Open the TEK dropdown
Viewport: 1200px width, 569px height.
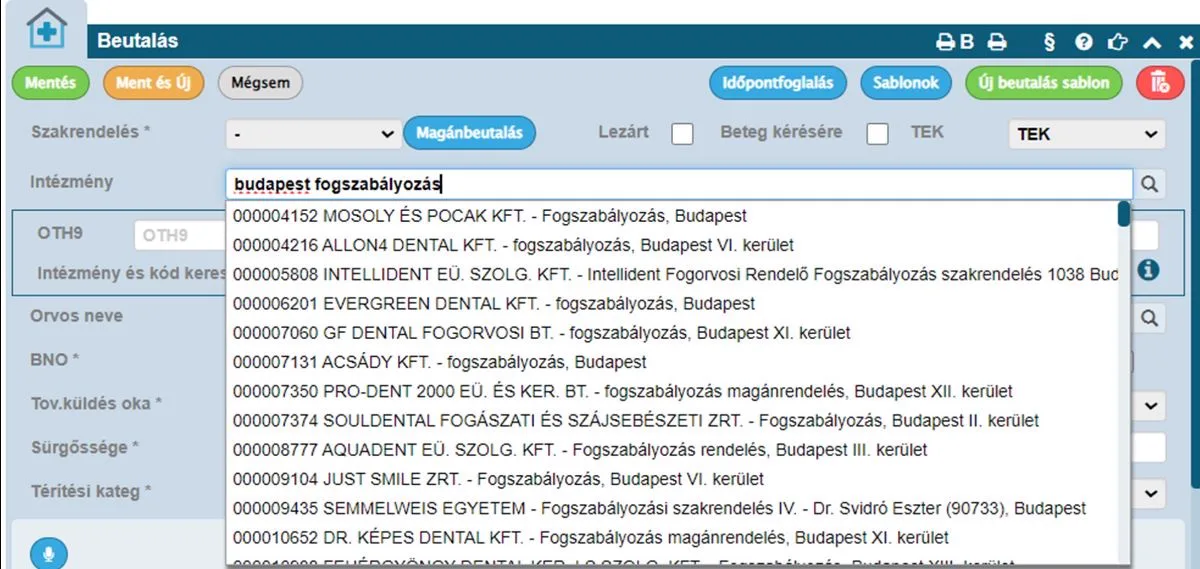[1086, 133]
